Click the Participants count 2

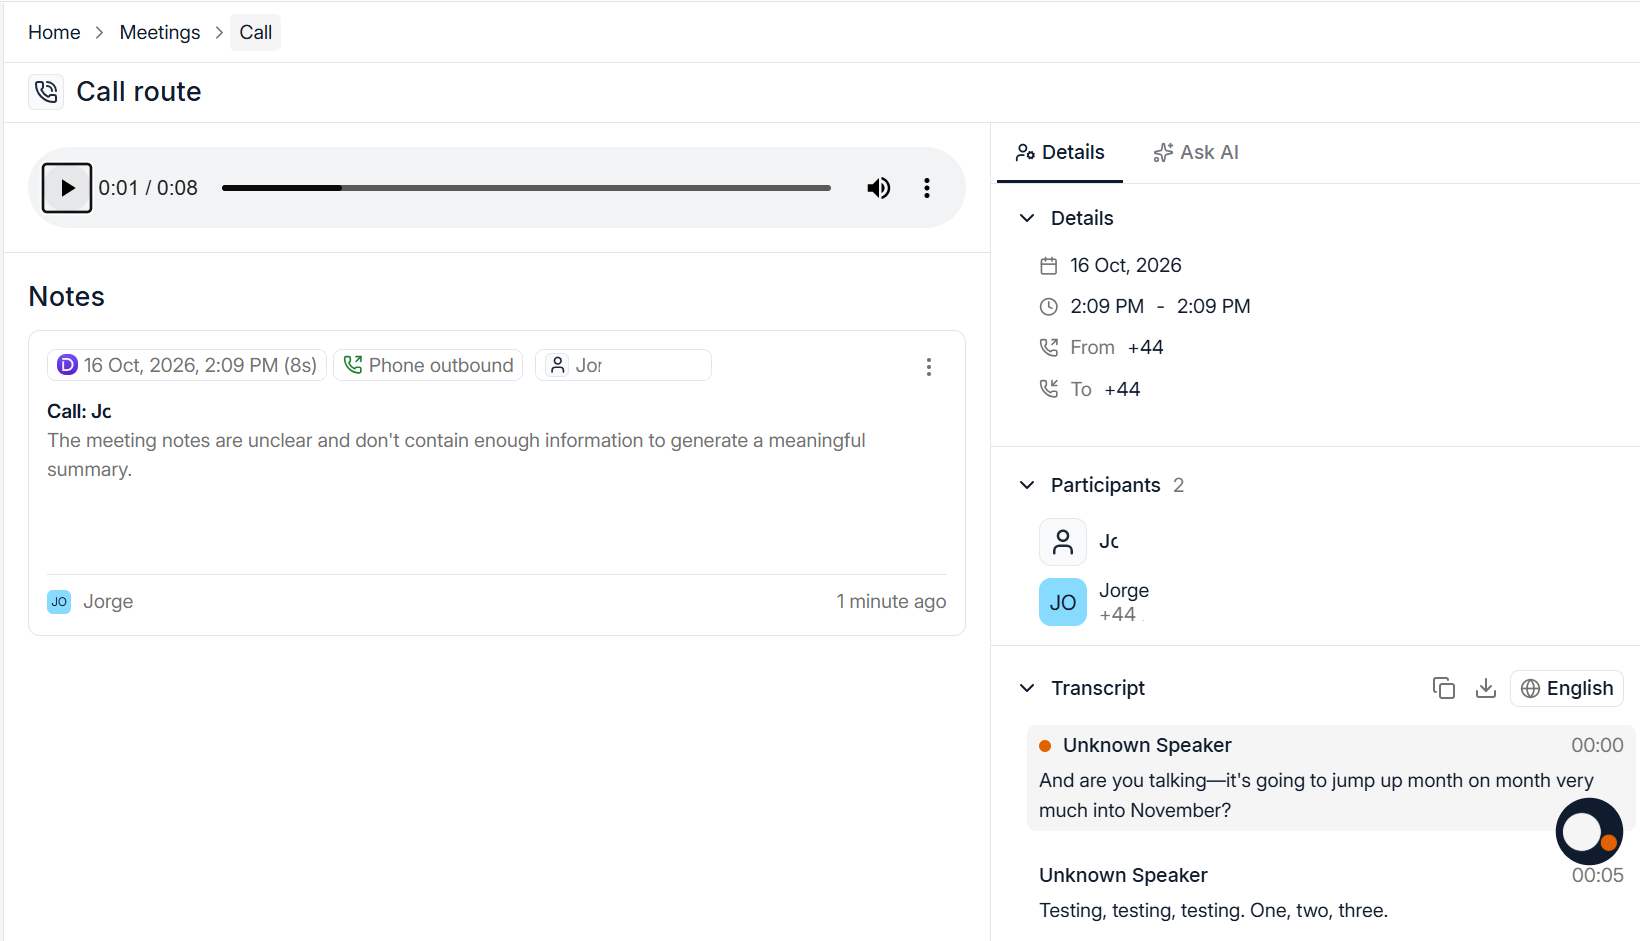click(x=1179, y=485)
